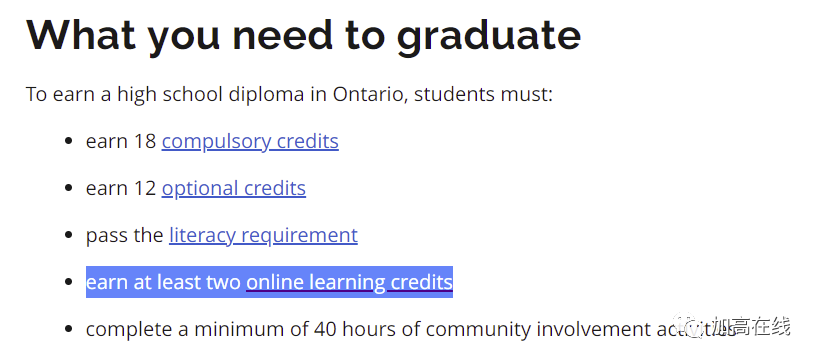
Task: Click the bullet beside the highlighted line
Action: point(68,282)
